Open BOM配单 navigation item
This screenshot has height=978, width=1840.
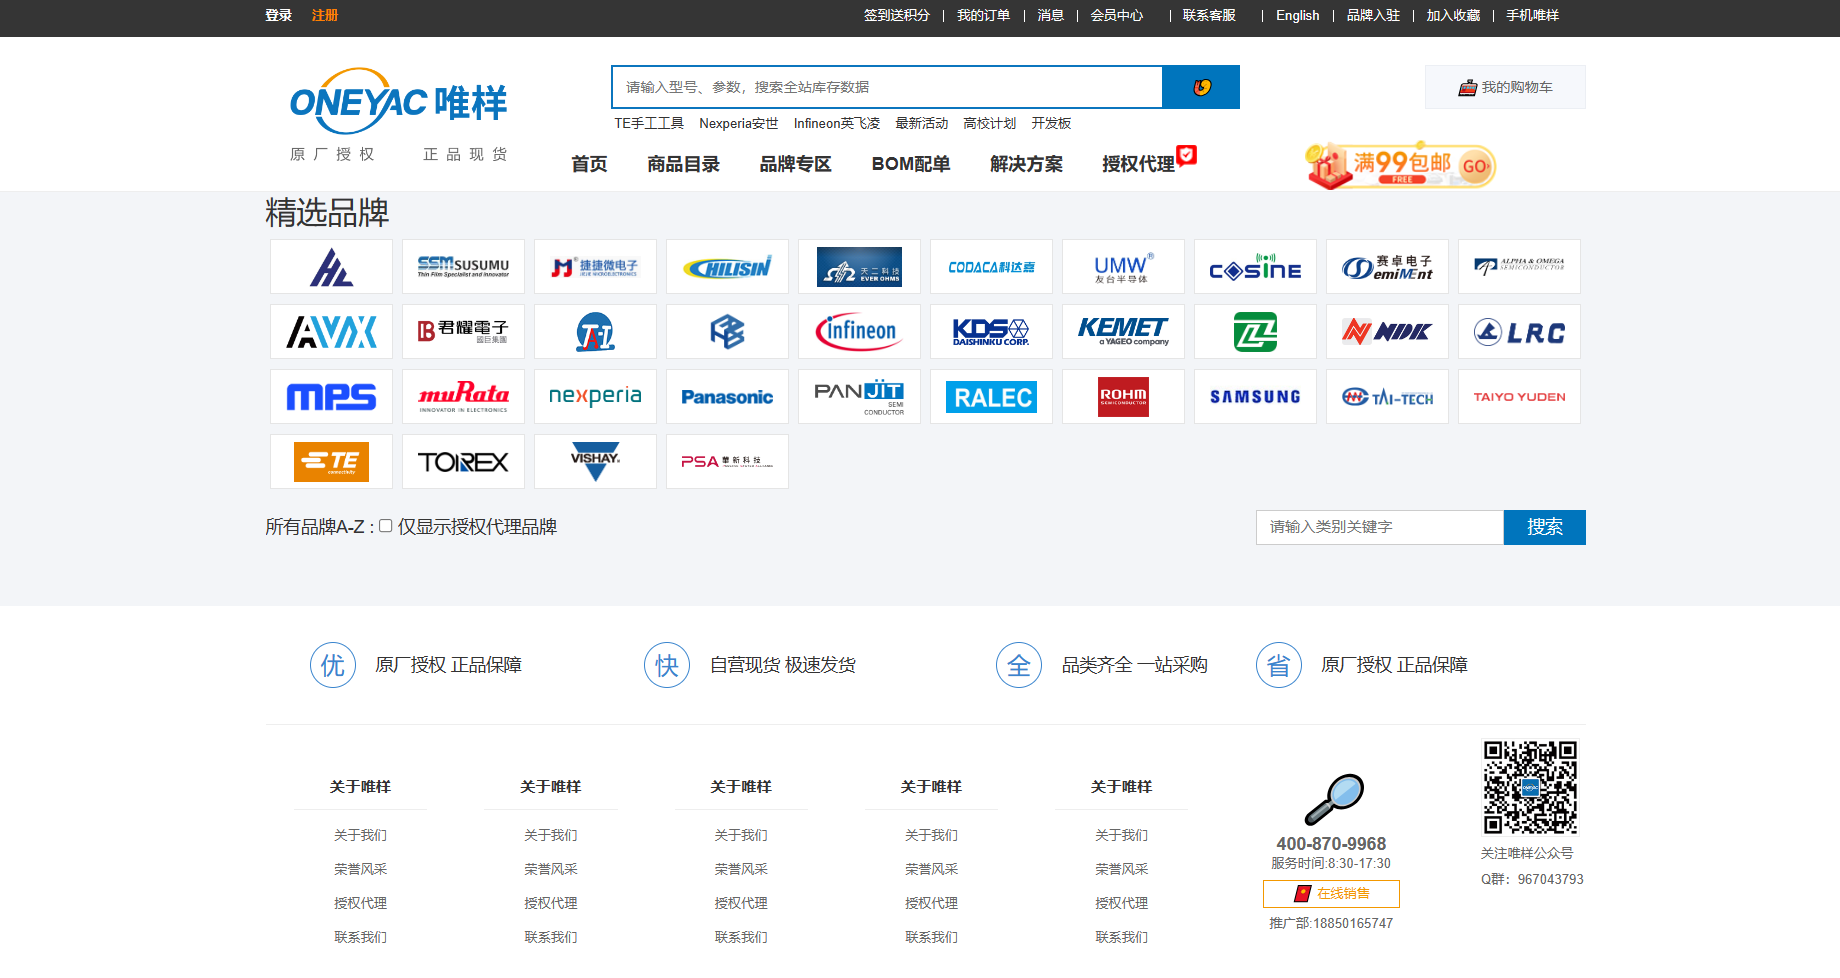[911, 164]
